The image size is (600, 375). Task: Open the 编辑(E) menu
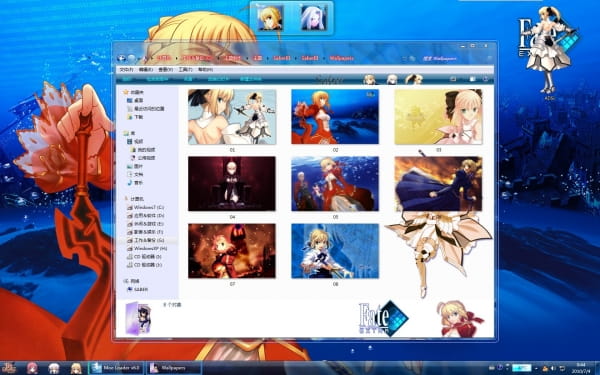[145, 70]
